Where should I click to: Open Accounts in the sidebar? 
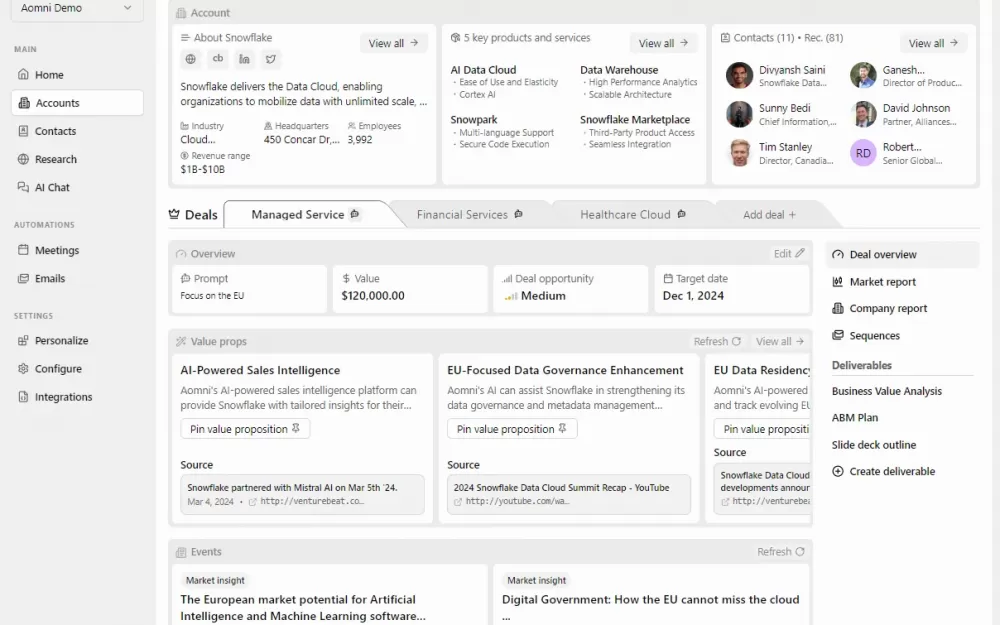tap(77, 103)
